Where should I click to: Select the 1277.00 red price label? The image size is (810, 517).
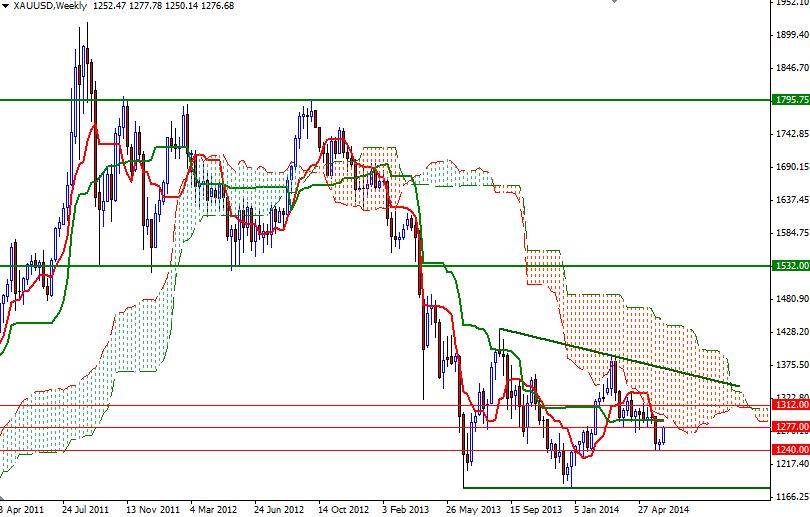click(790, 427)
